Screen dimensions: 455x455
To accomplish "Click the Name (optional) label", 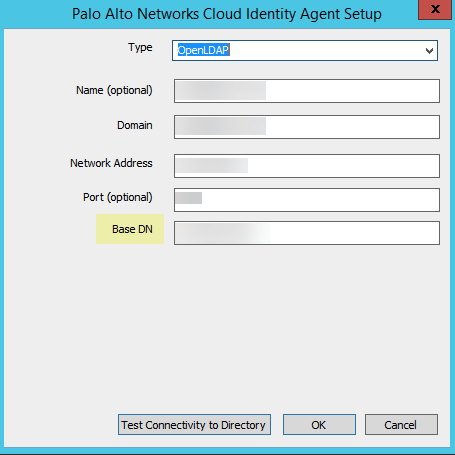I will point(114,90).
